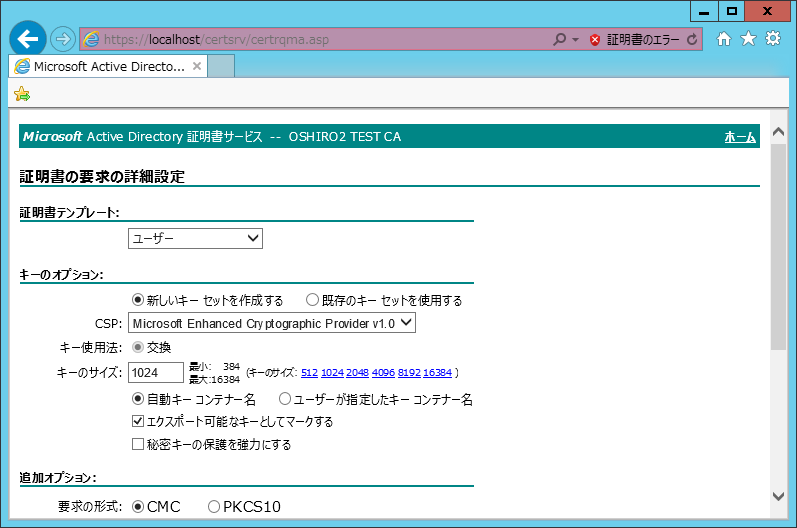Click the 最大:16384 text
The height and width of the screenshot is (528, 797).
(x=214, y=380)
